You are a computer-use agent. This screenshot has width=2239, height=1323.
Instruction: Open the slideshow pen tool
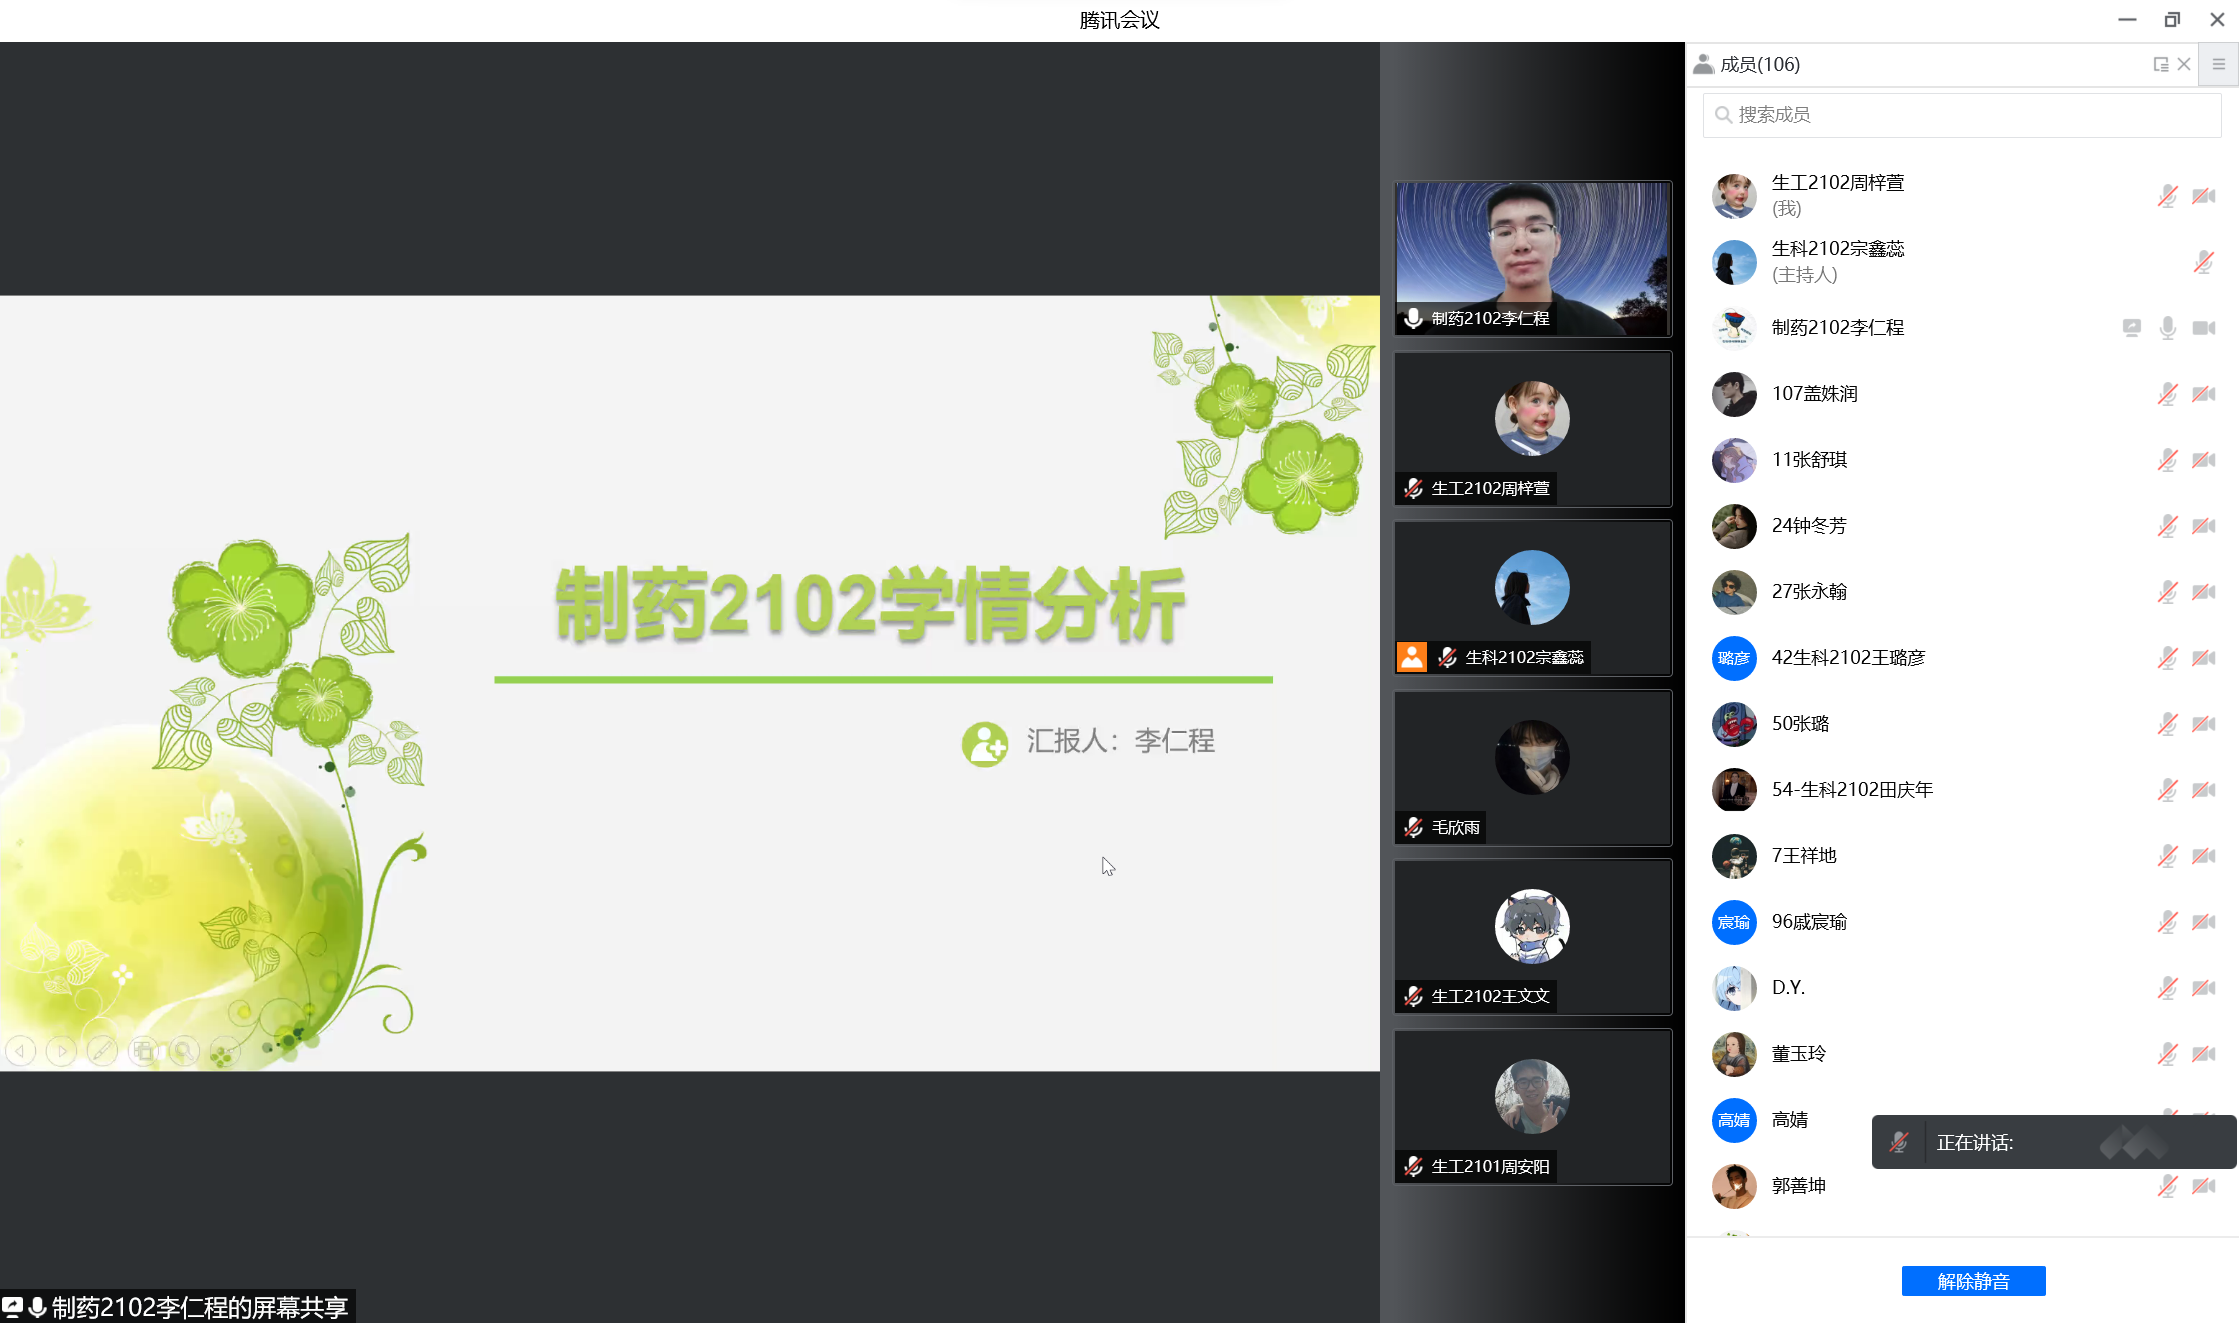click(102, 1051)
